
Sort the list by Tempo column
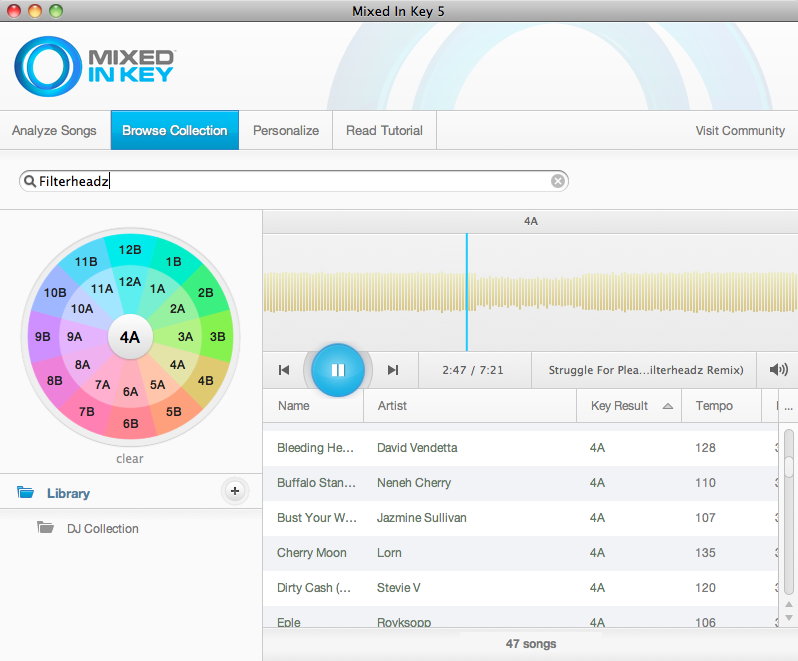point(714,406)
